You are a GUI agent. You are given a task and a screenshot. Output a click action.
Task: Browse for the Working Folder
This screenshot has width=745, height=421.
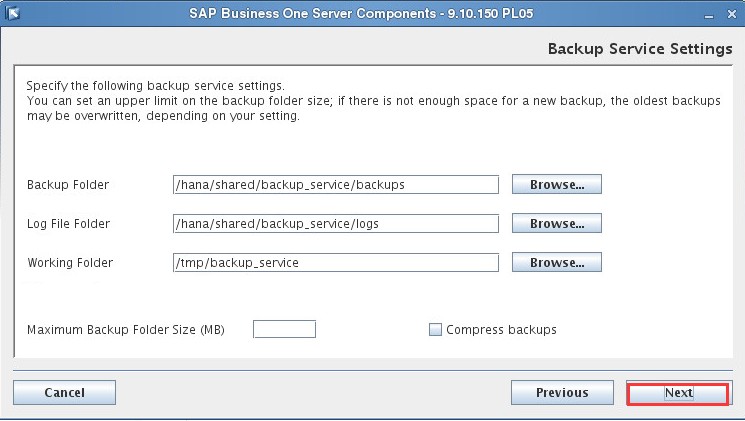tap(557, 262)
